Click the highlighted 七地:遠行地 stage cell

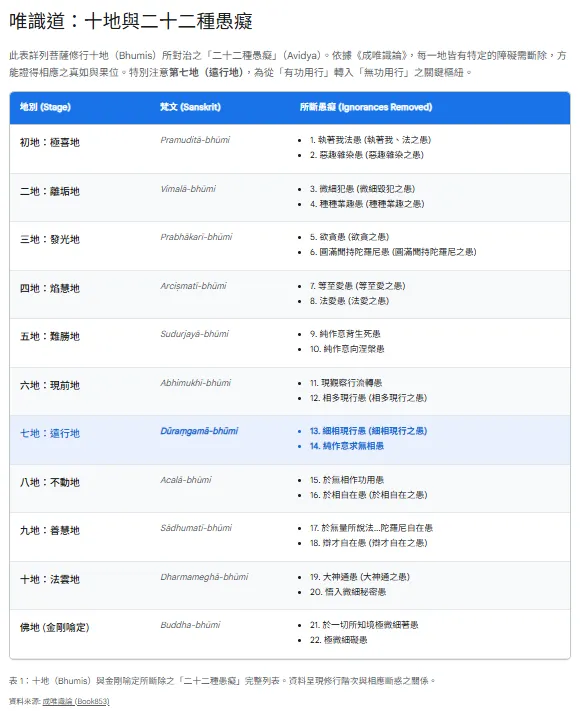(50, 433)
